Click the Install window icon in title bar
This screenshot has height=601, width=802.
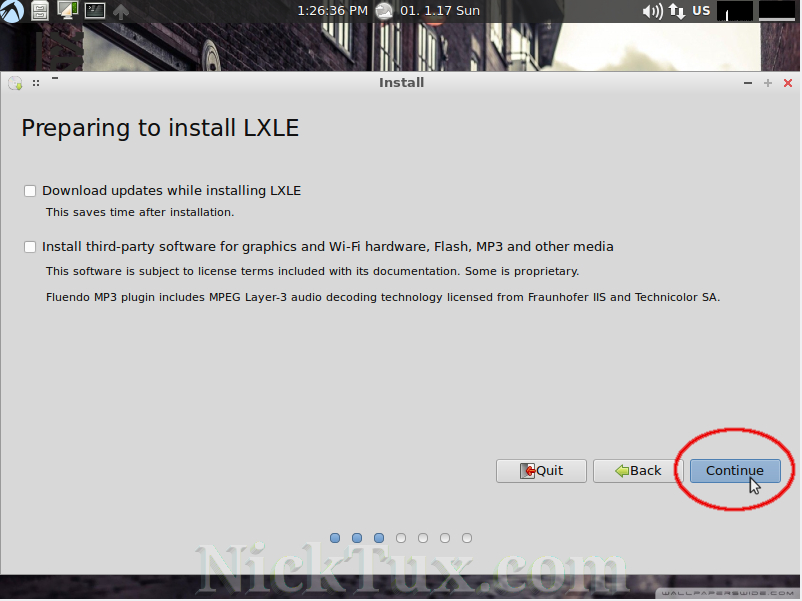pyautogui.click(x=15, y=83)
